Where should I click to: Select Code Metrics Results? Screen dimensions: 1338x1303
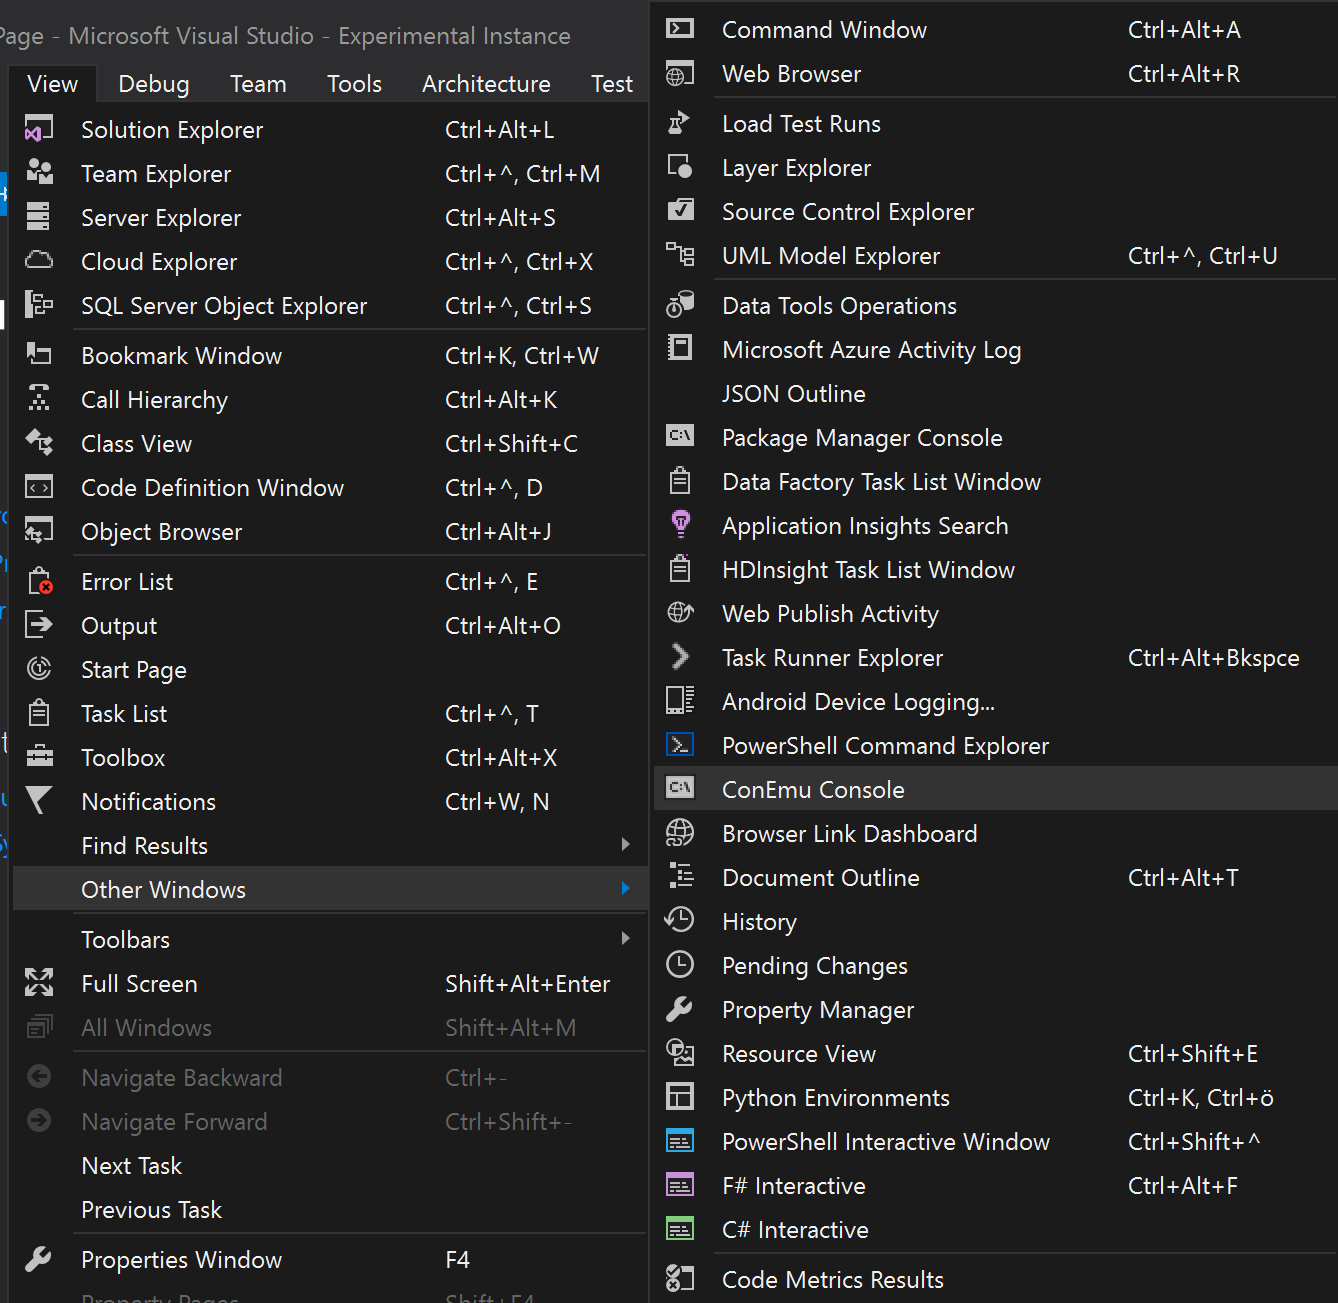tap(995, 1280)
